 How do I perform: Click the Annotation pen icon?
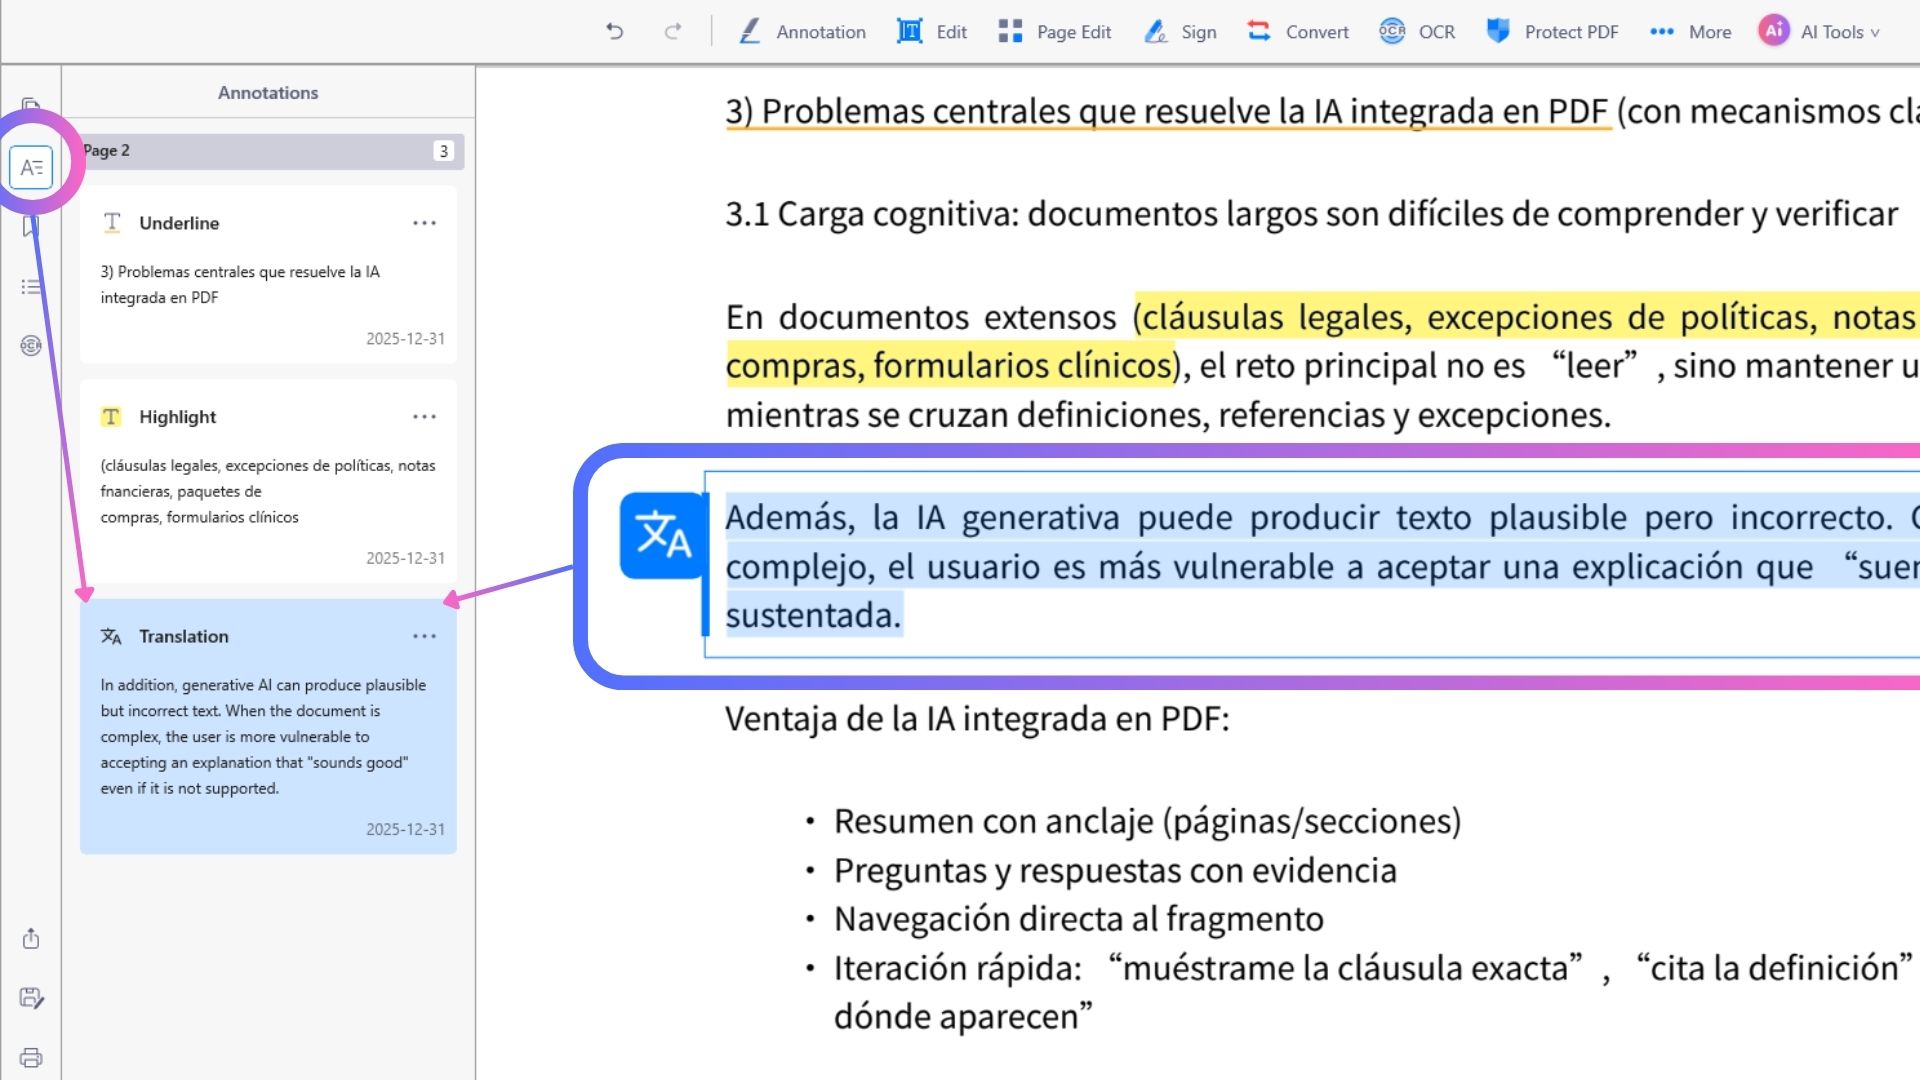click(x=750, y=32)
